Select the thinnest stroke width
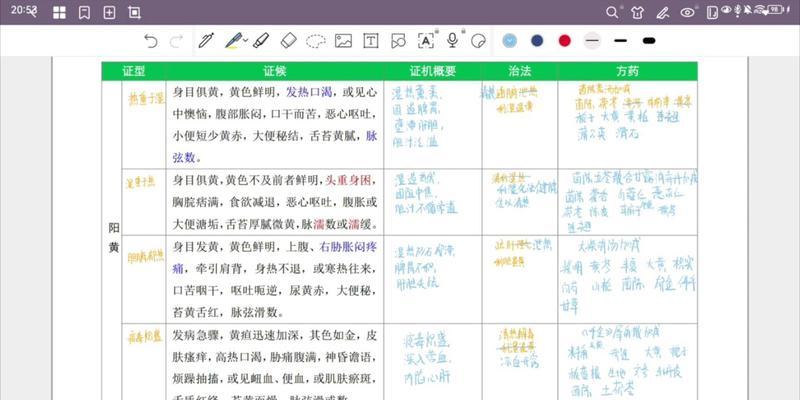The image size is (800, 400). (592, 41)
